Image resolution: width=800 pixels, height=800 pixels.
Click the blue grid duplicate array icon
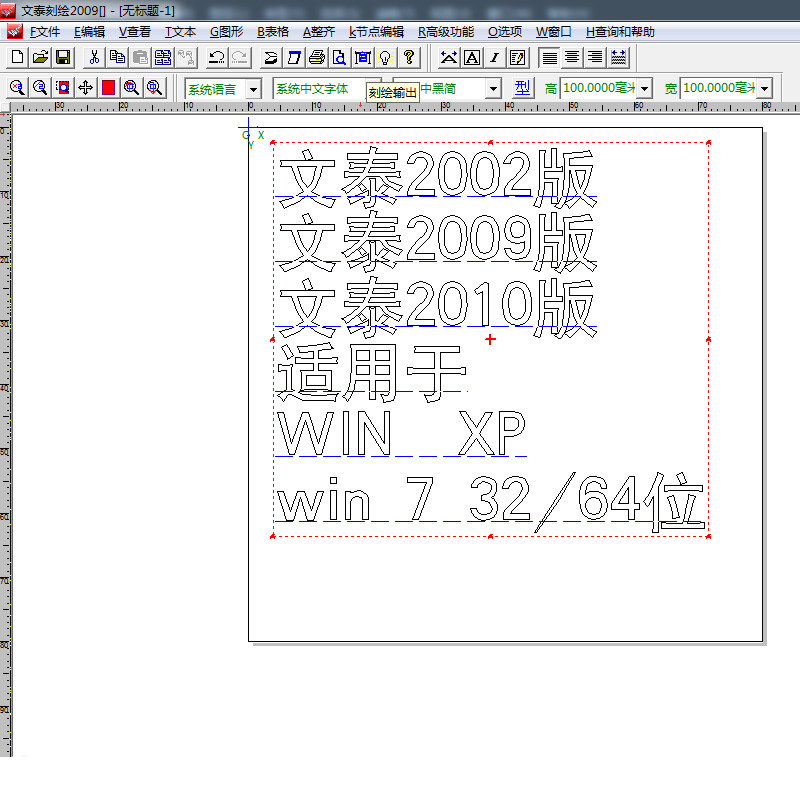pyautogui.click(x=163, y=57)
